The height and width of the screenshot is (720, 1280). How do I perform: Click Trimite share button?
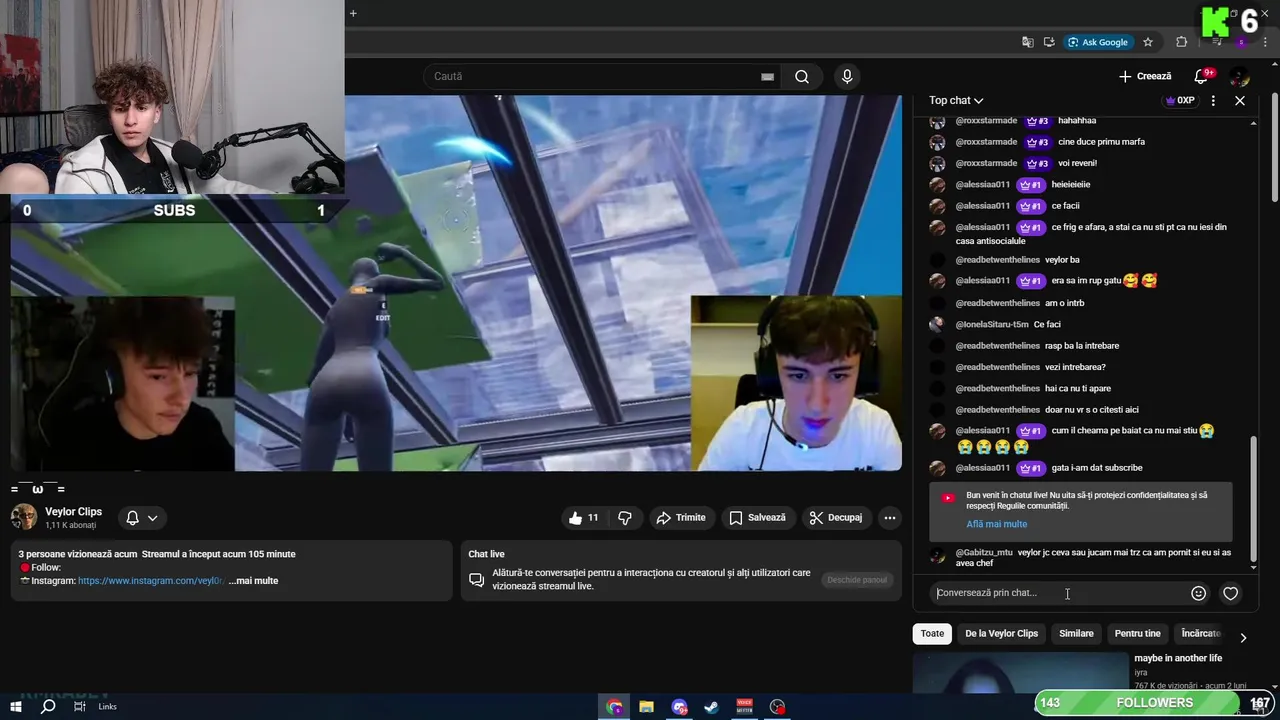tap(681, 518)
